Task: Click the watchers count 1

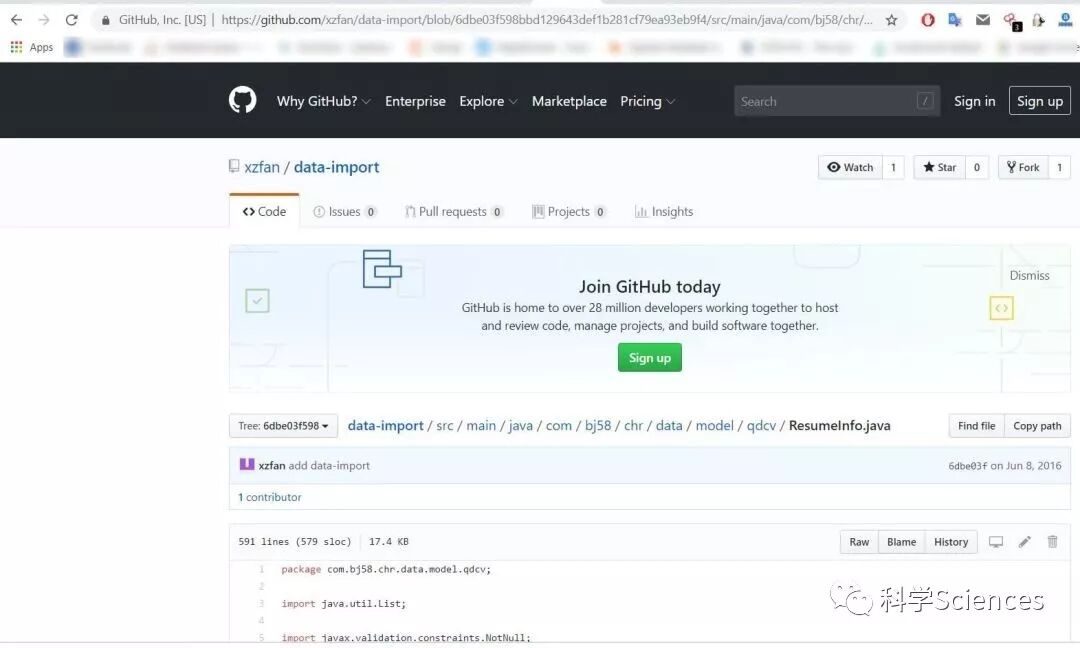Action: coord(893,167)
